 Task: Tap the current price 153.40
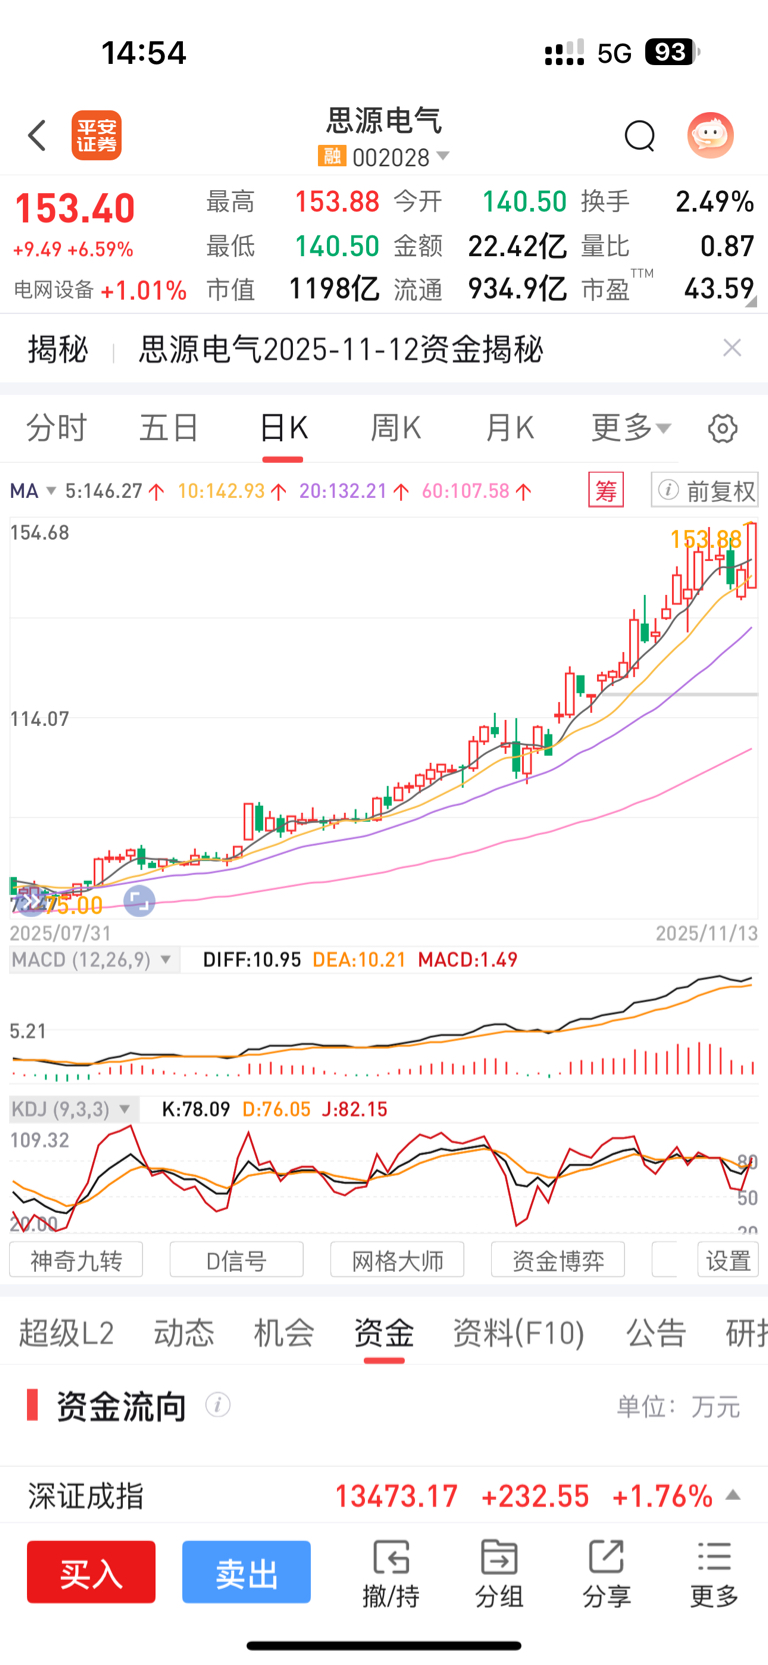click(x=75, y=209)
